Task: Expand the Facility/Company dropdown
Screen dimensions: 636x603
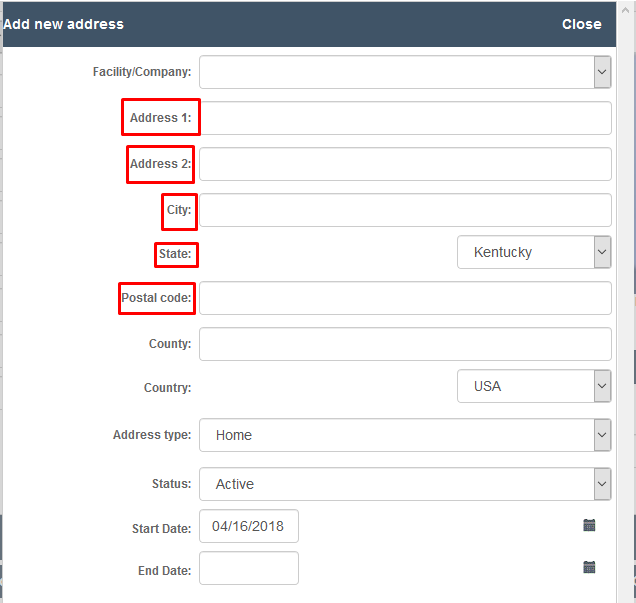Action: point(602,72)
